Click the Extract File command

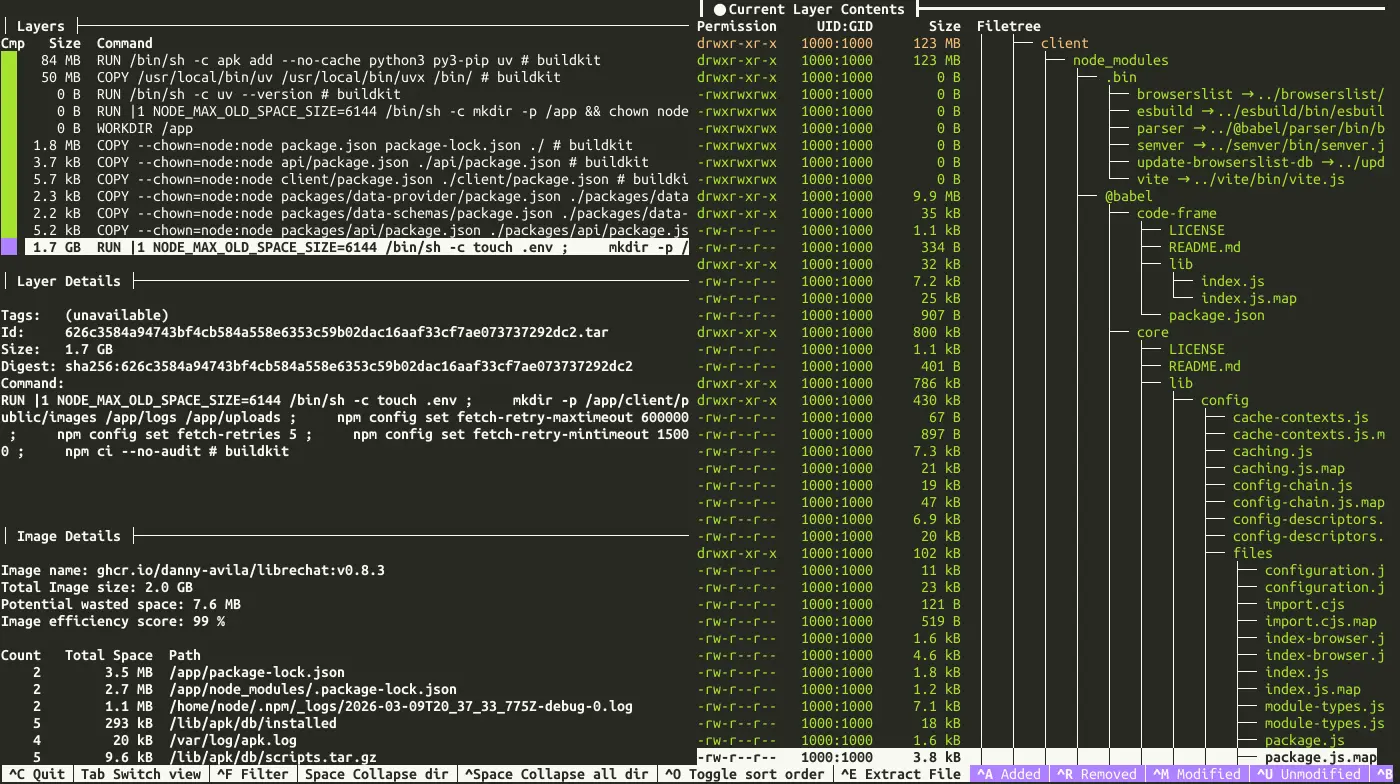tap(902, 774)
